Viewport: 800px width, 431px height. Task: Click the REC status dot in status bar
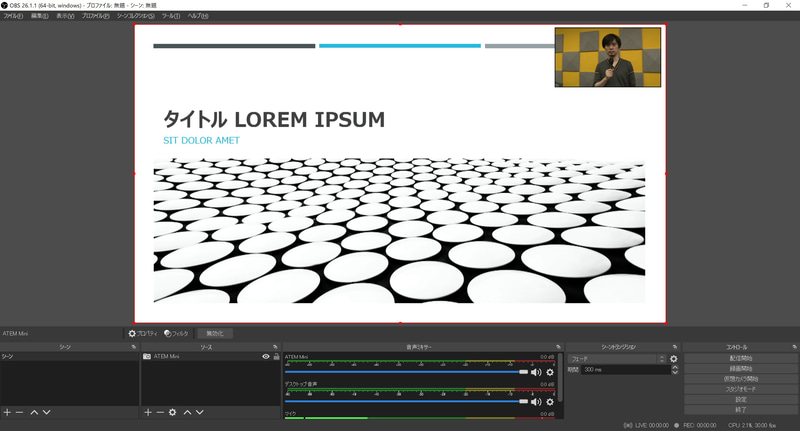[x=677, y=425]
